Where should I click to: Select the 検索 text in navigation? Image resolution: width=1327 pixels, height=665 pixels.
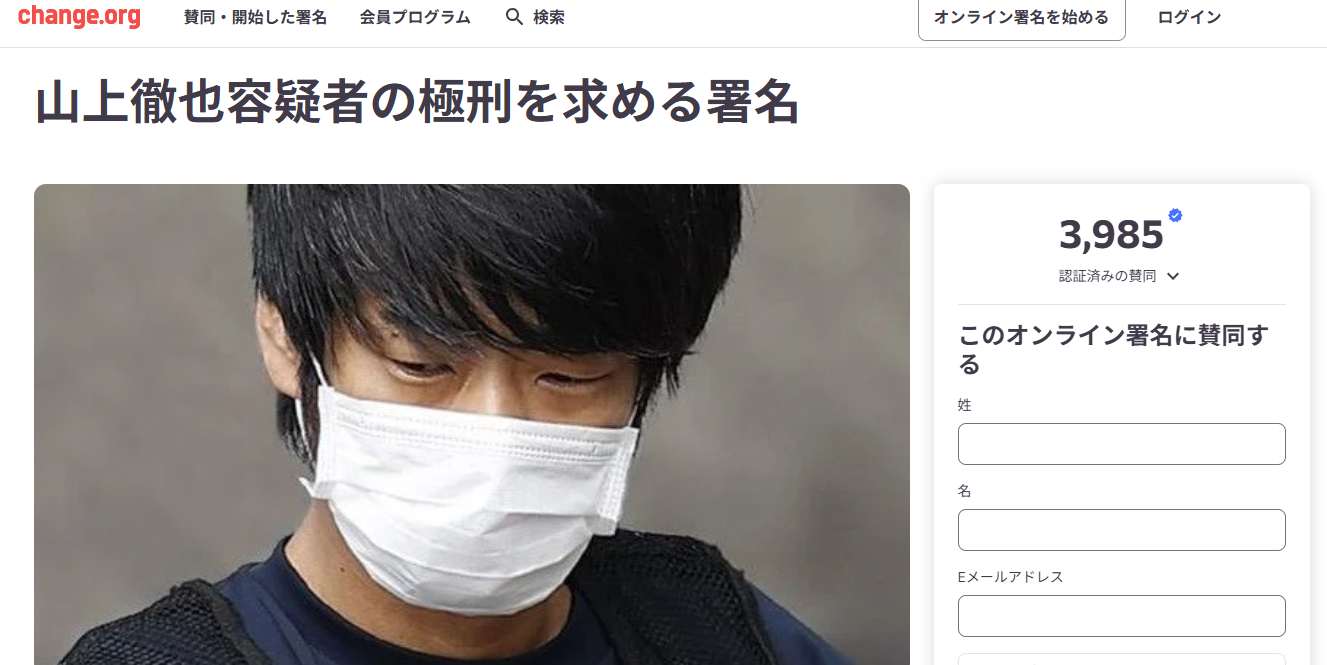[549, 17]
